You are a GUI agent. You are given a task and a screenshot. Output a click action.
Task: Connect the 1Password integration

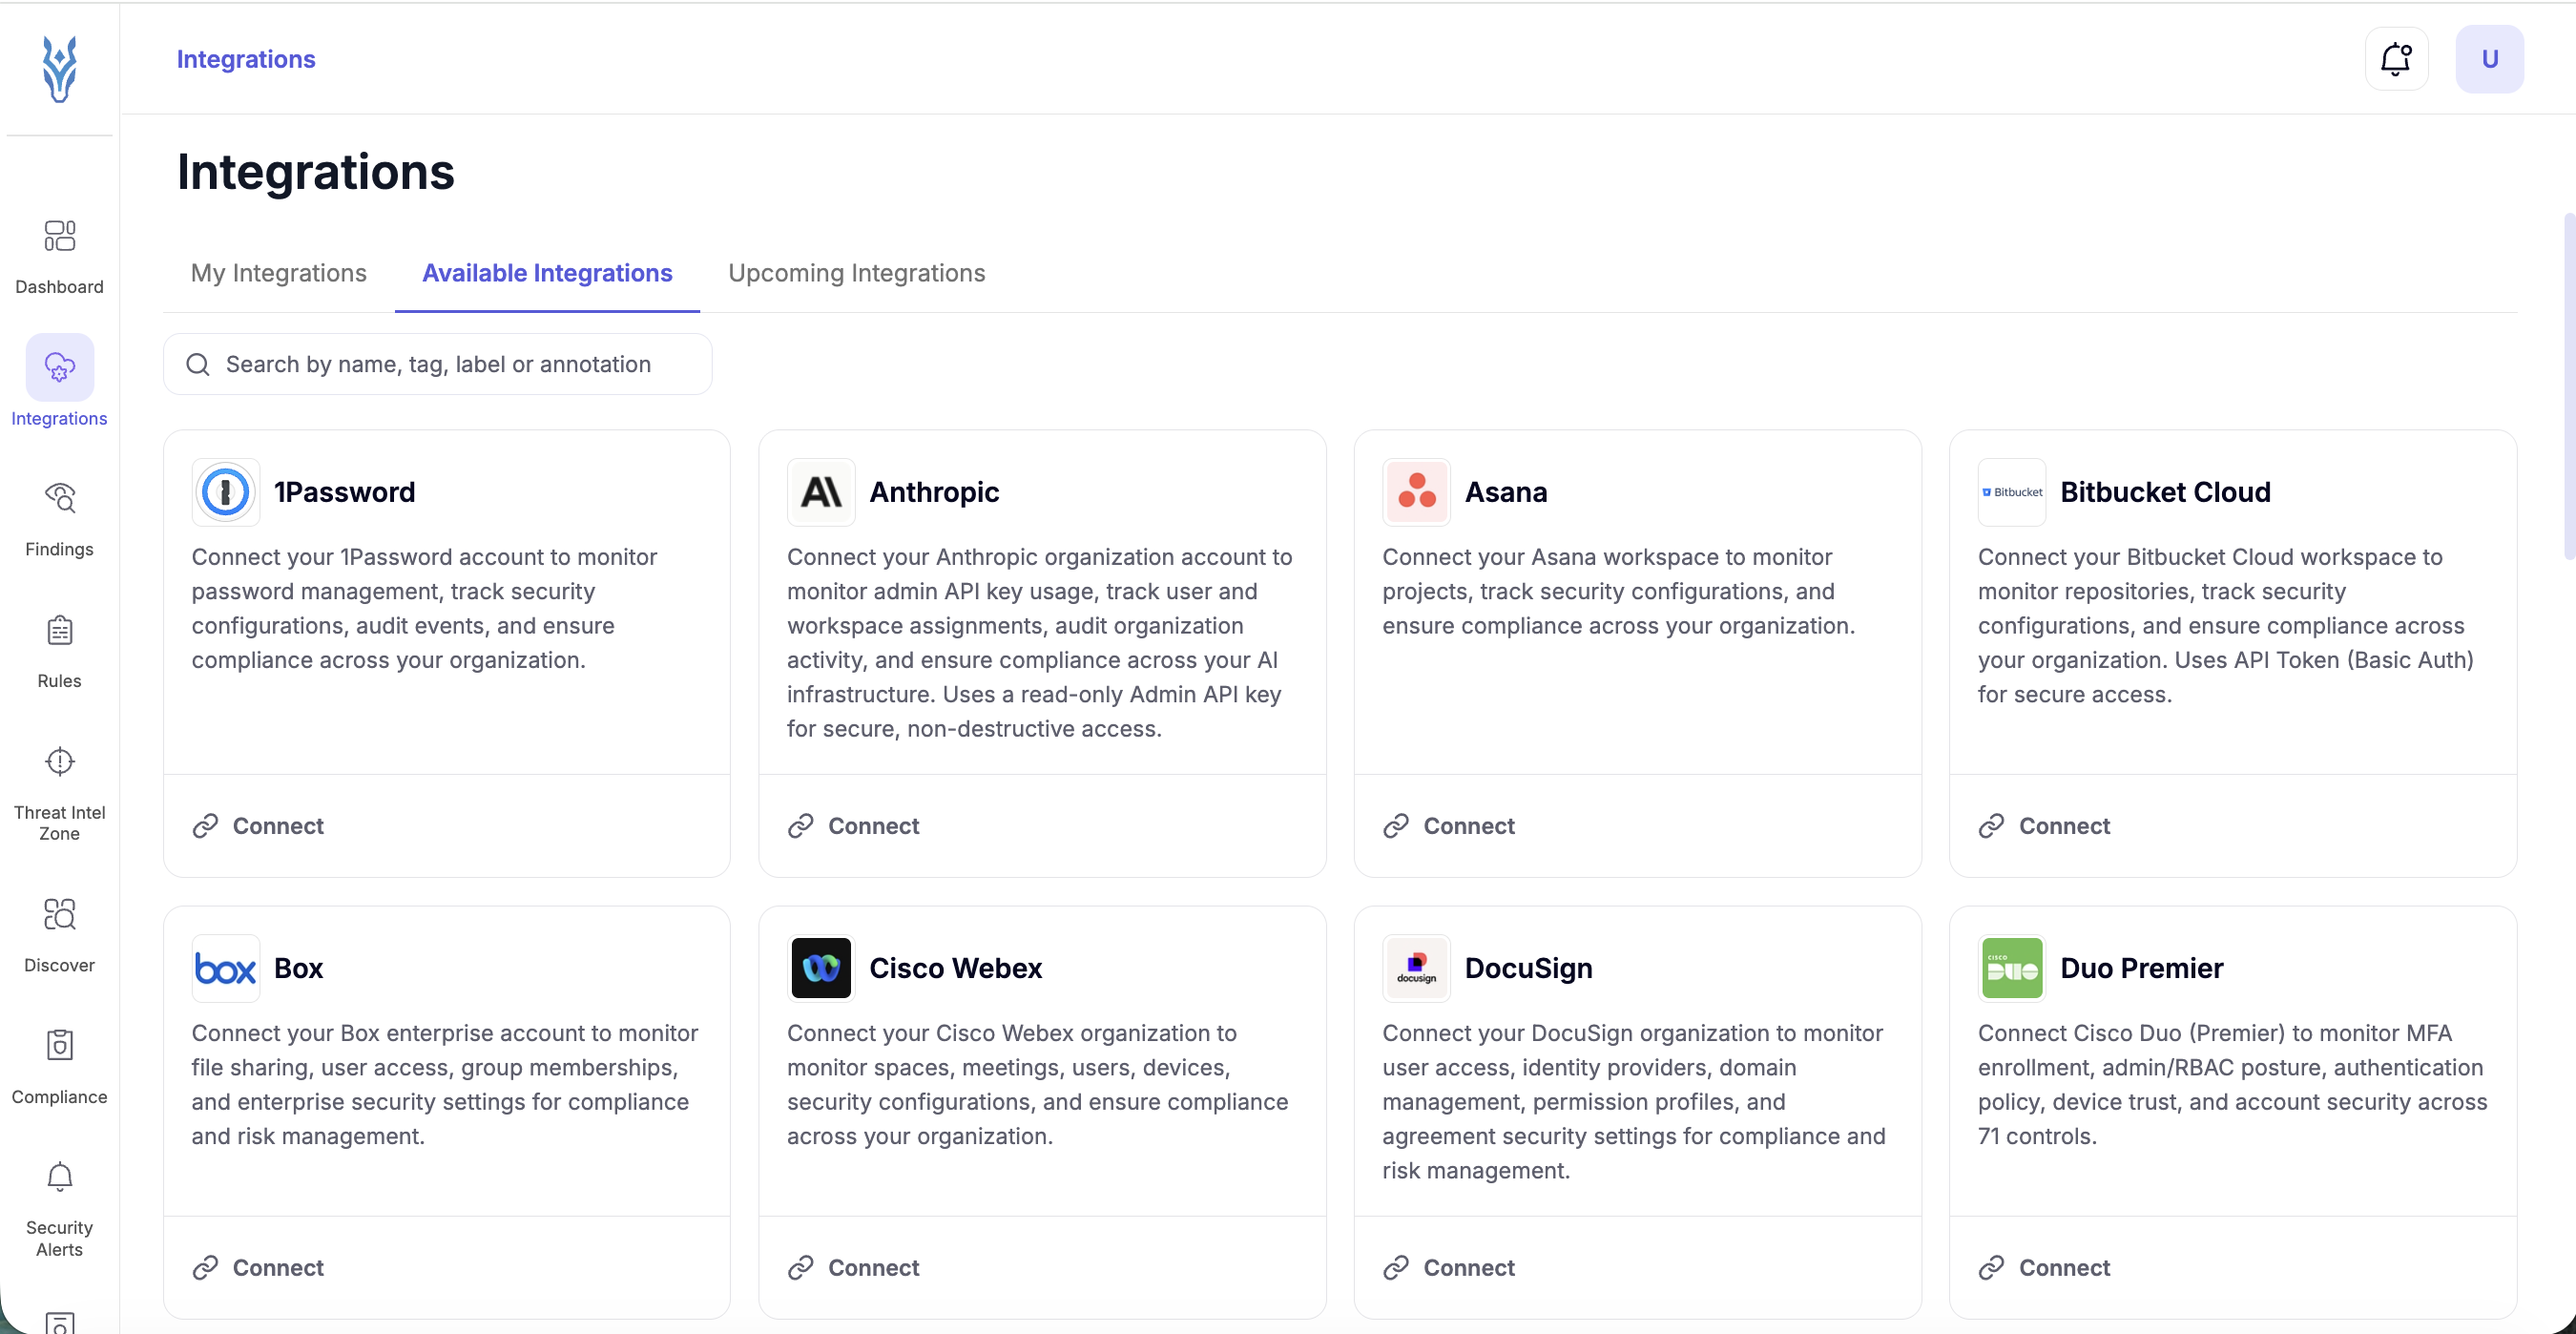258,826
